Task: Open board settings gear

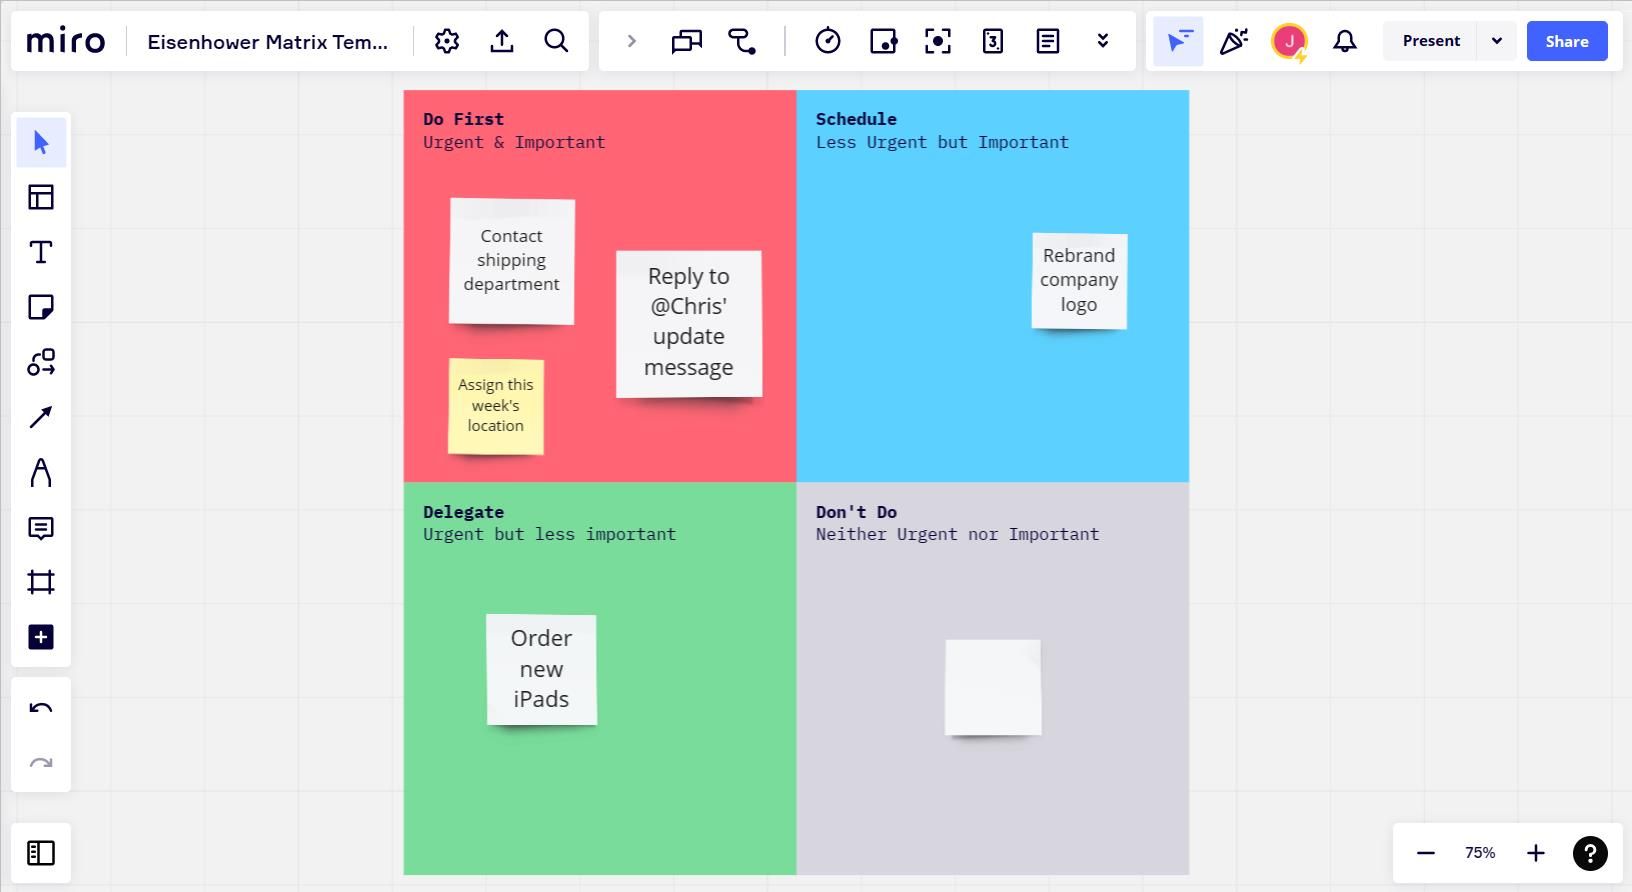Action: click(x=447, y=41)
